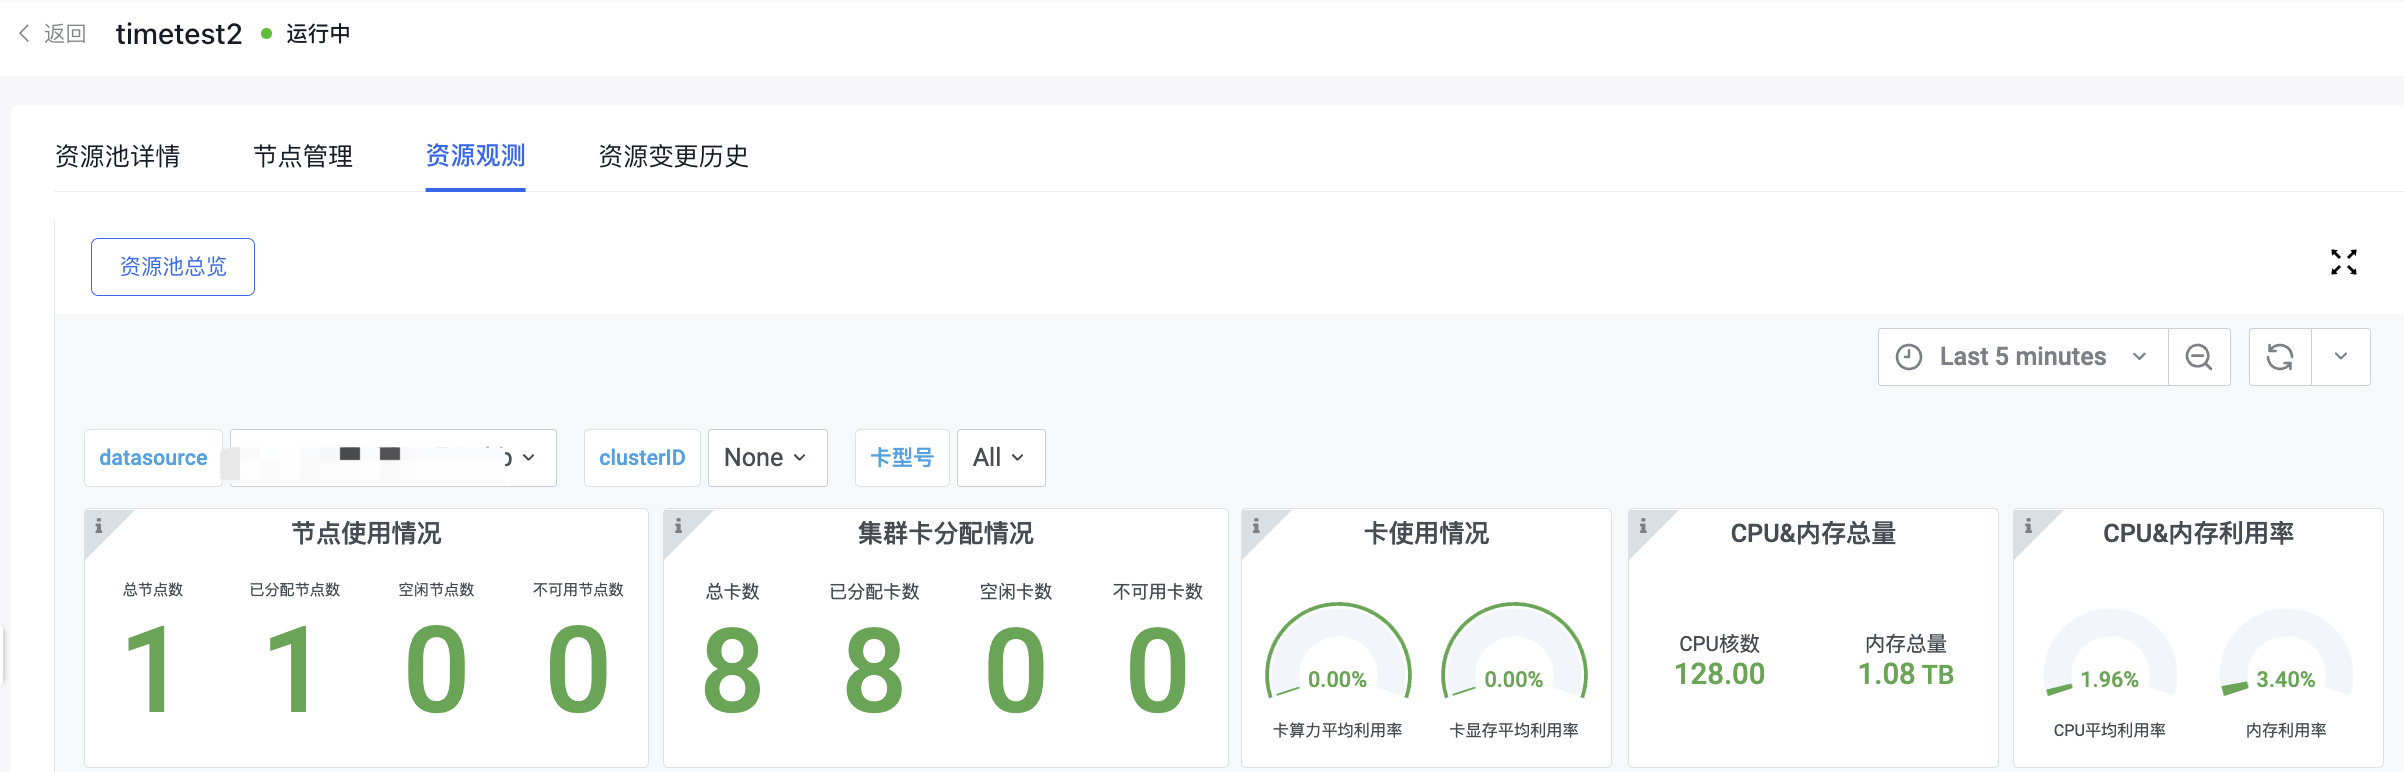This screenshot has width=2404, height=772.
Task: Show info icon on 集群卡分配情况 panel
Action: point(678,525)
